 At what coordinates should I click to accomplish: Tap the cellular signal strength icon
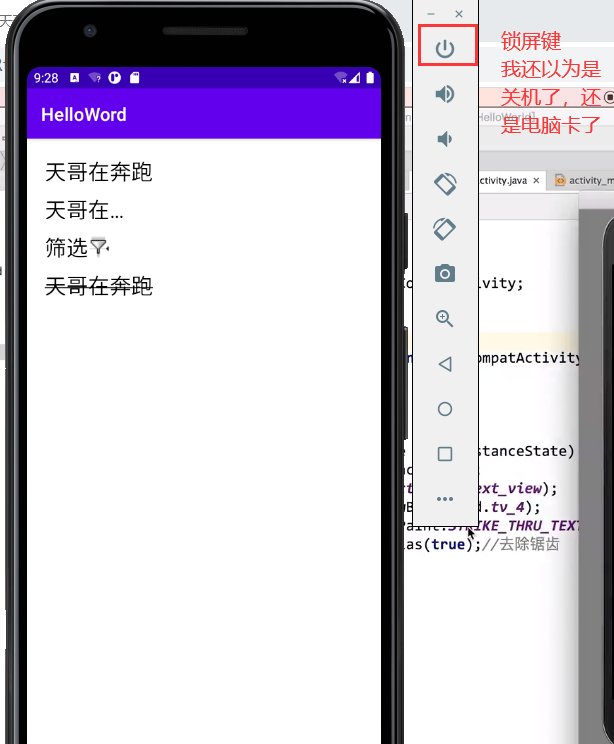pyautogui.click(x=355, y=78)
